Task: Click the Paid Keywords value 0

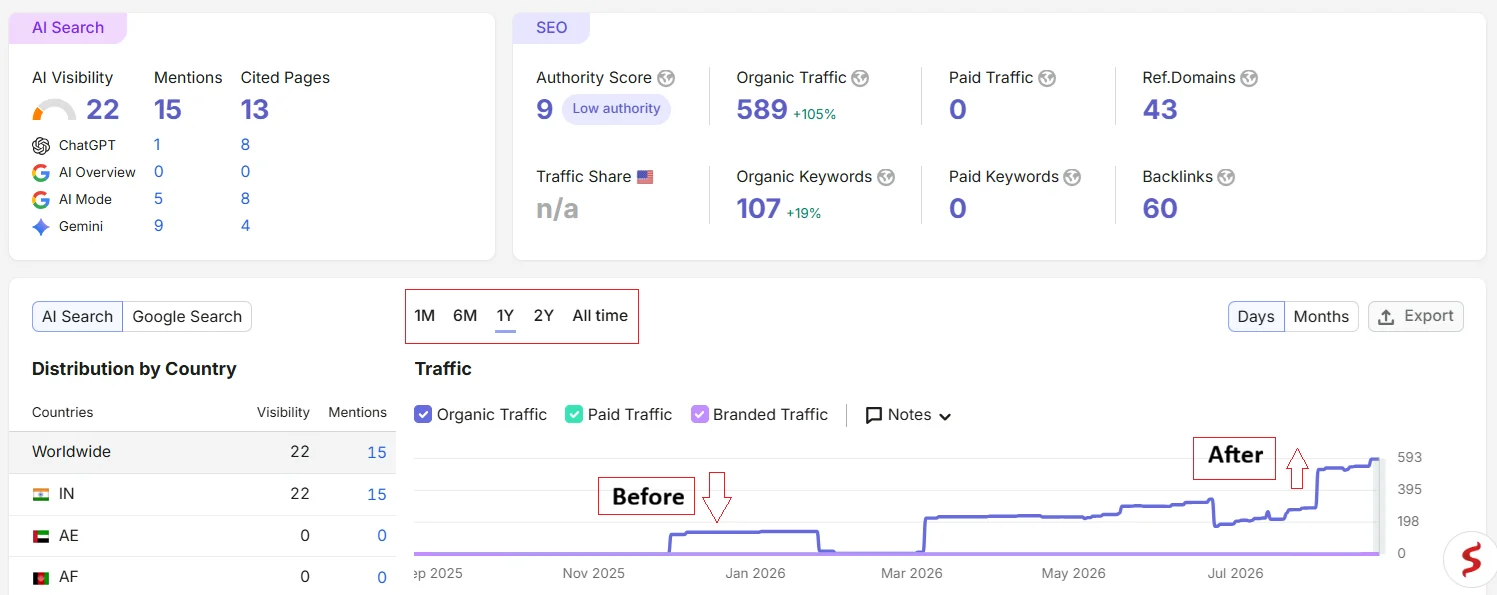Action: (x=958, y=209)
